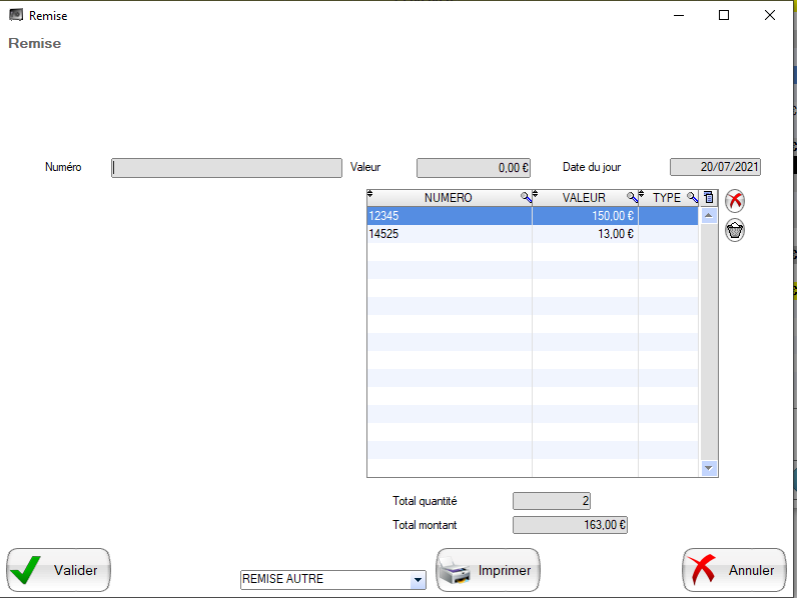
Task: Click the red X delete-row icon
Action: (735, 200)
